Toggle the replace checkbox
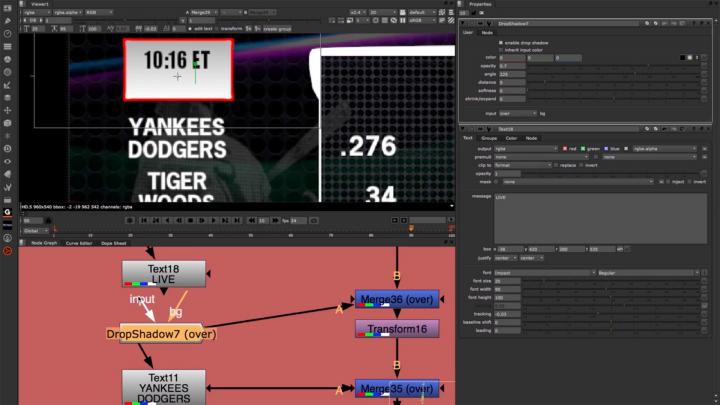720x405 pixels. (x=556, y=165)
